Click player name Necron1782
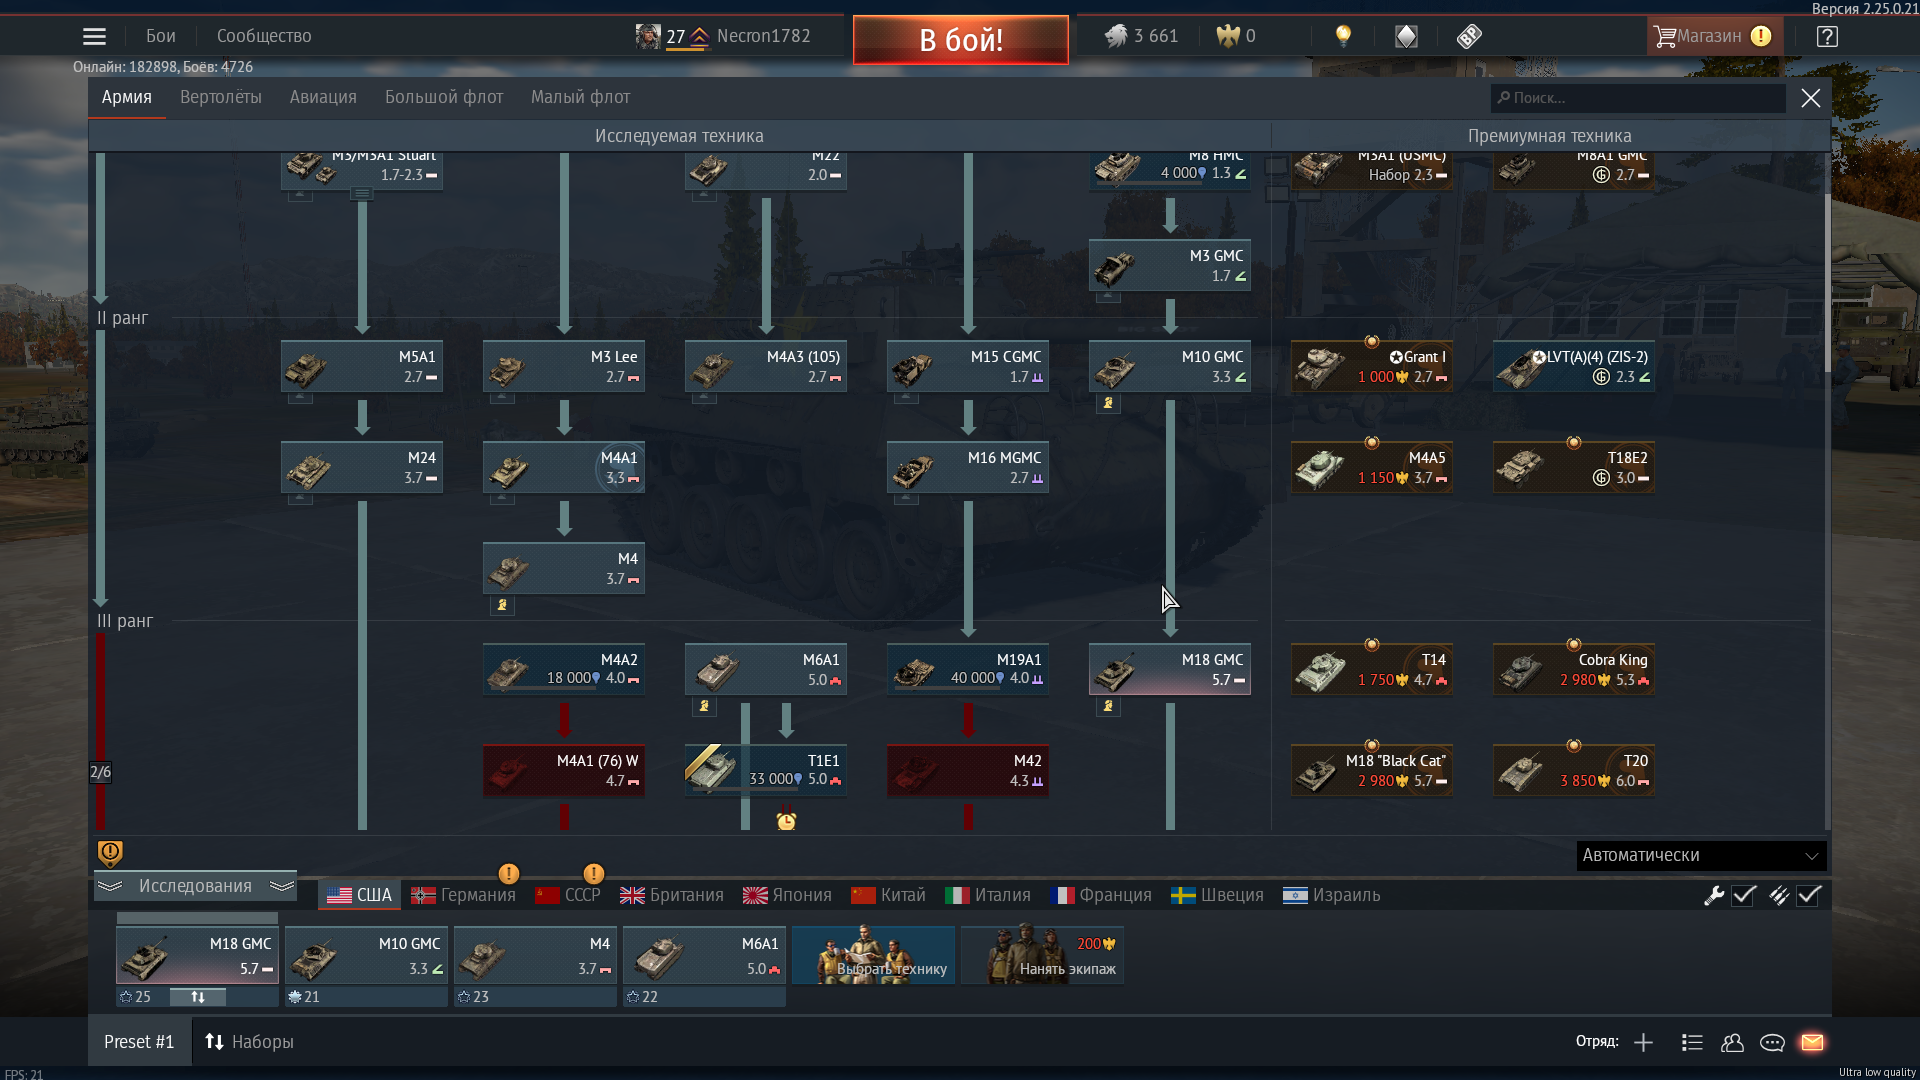Screen dimensions: 1920x1080 click(763, 37)
